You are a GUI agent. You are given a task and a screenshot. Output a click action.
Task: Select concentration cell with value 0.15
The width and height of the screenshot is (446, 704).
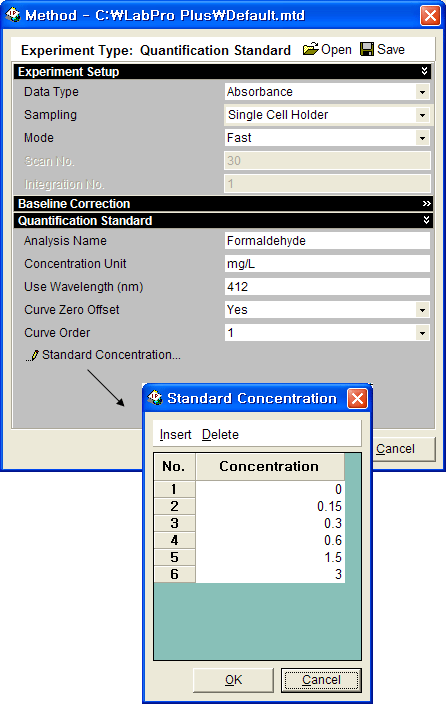pos(270,506)
